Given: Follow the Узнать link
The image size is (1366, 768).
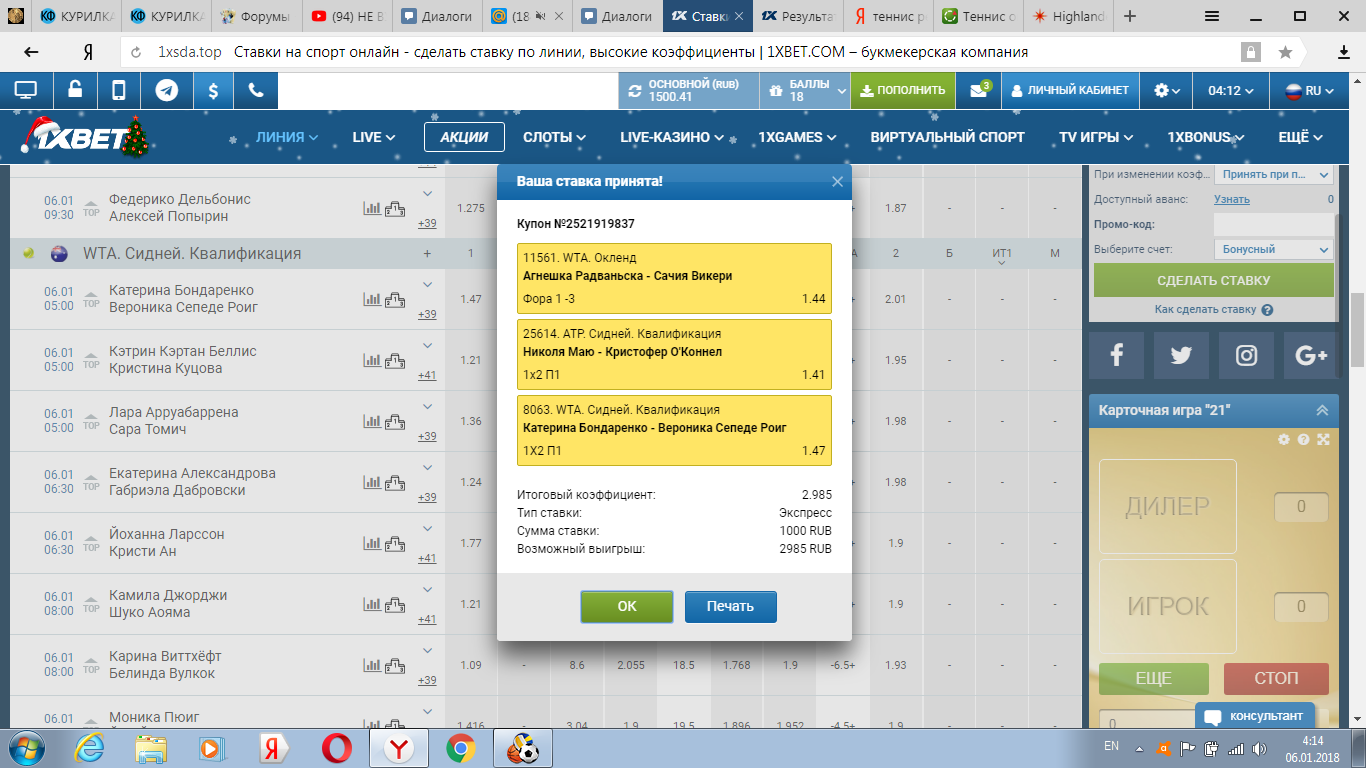Looking at the screenshot, I should [x=1232, y=199].
